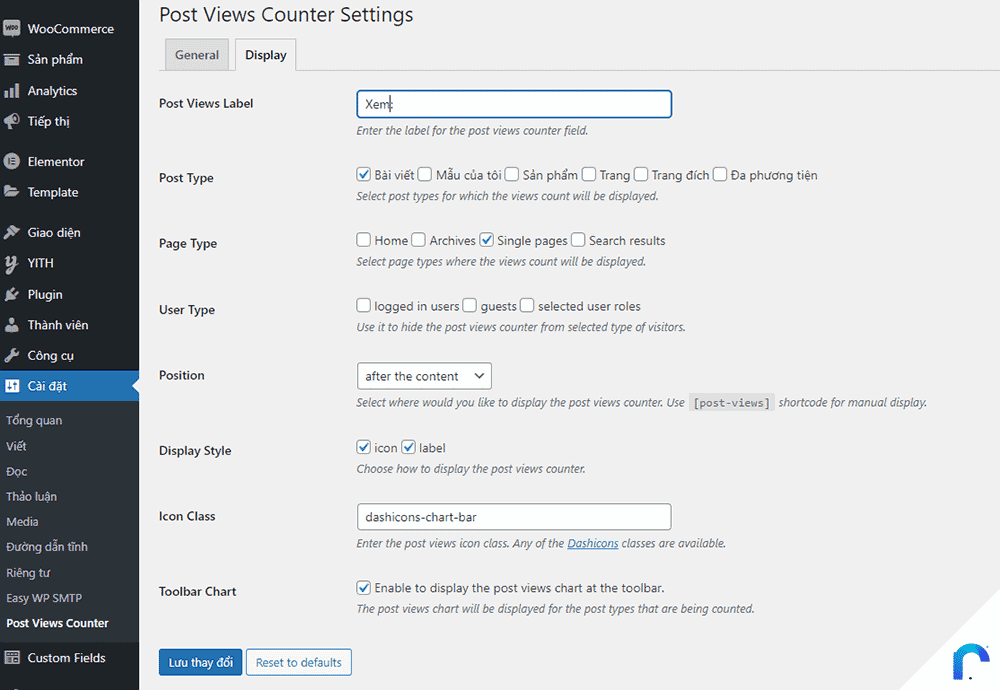Open Đọc settings submenu

[x=17, y=472]
